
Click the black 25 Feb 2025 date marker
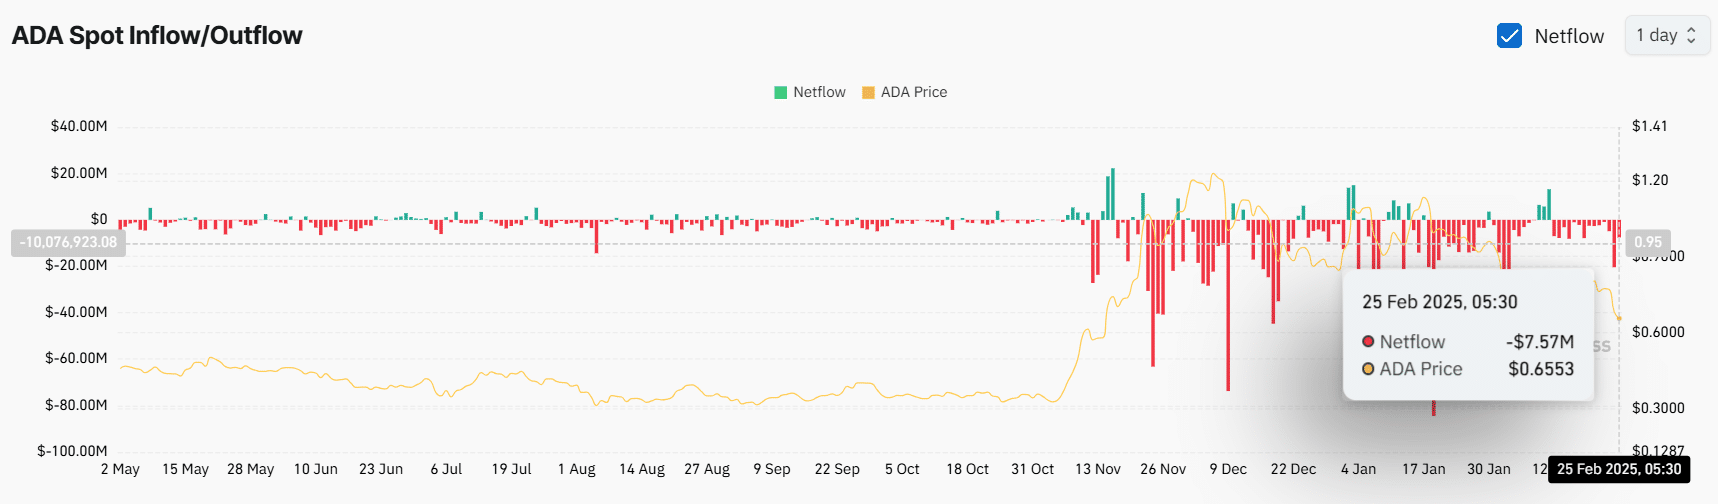tap(1618, 469)
